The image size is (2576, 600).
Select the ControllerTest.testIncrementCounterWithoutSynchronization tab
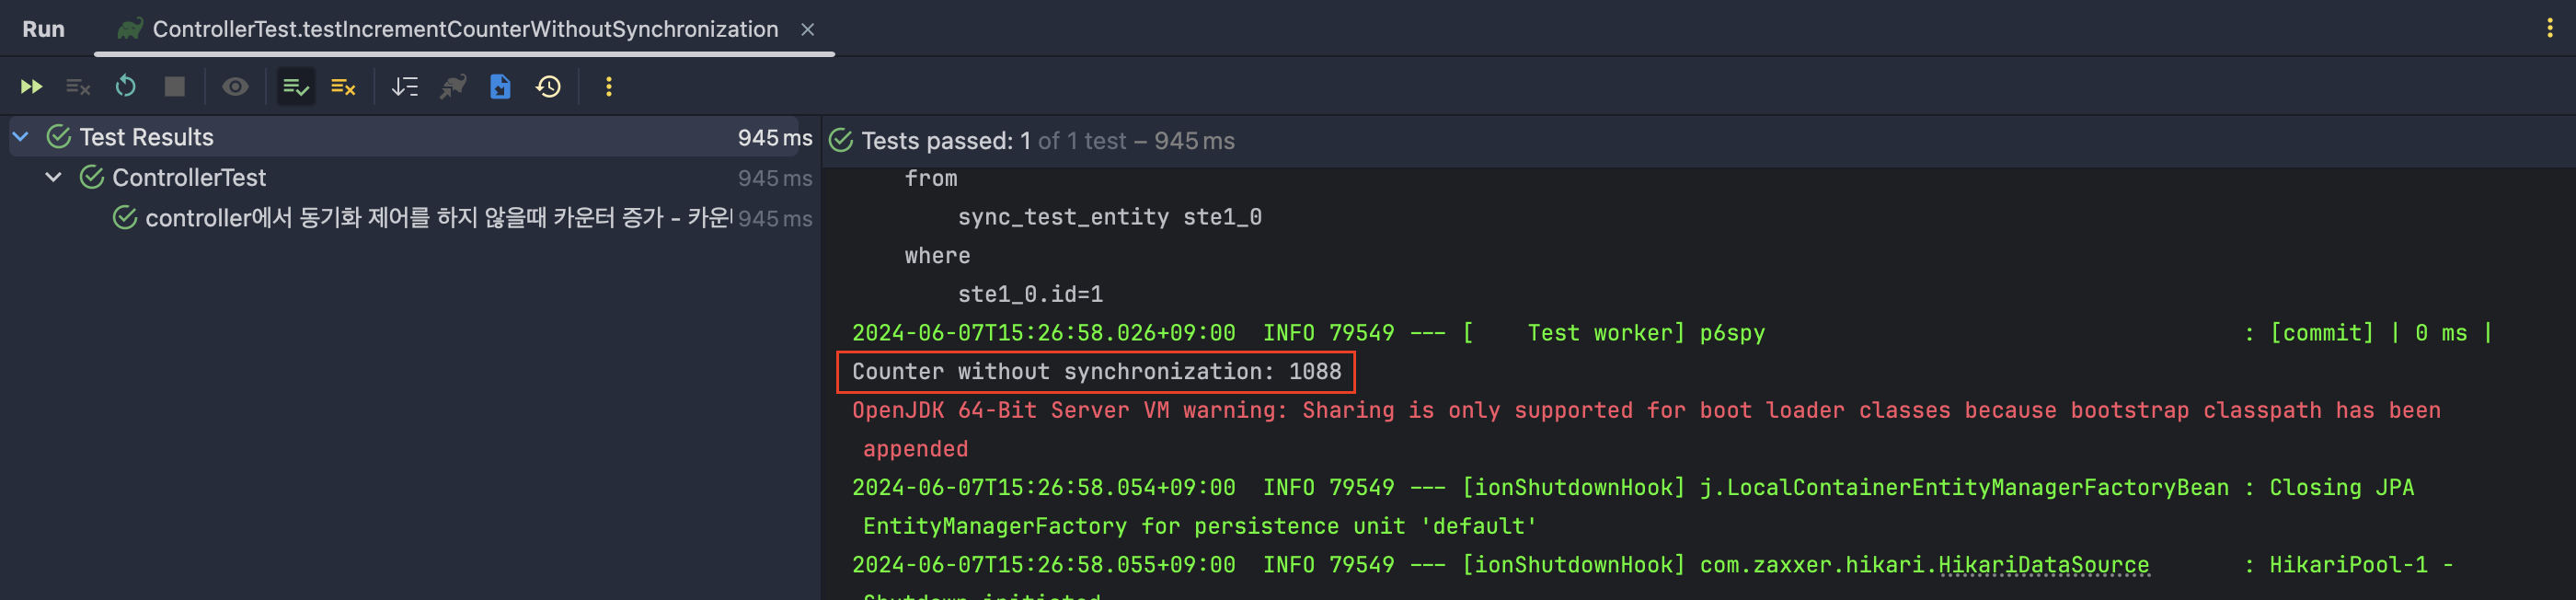[x=464, y=29]
